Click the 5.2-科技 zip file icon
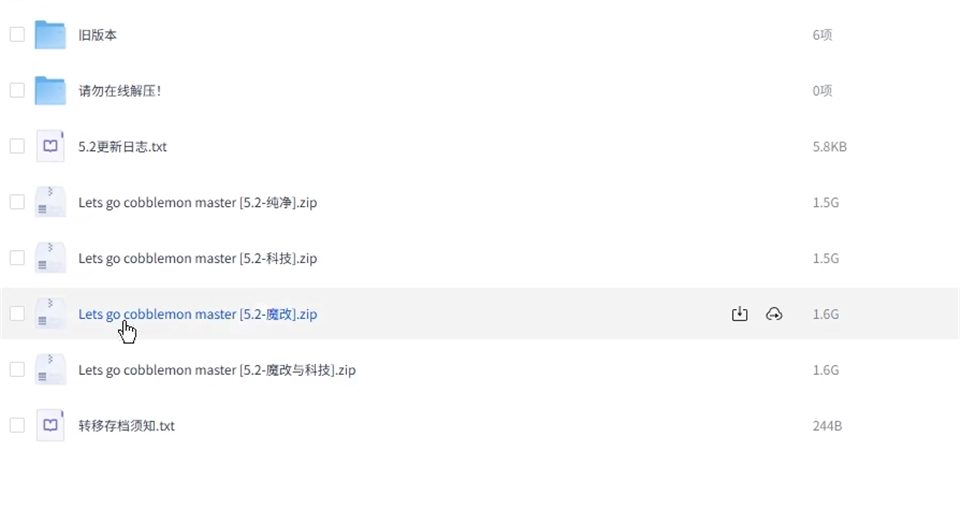The height and width of the screenshot is (524, 960). click(x=50, y=258)
